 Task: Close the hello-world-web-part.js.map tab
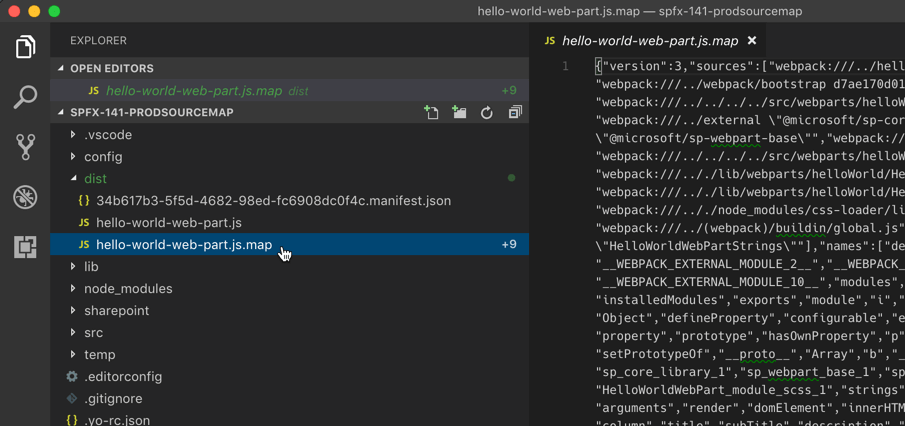tap(751, 40)
